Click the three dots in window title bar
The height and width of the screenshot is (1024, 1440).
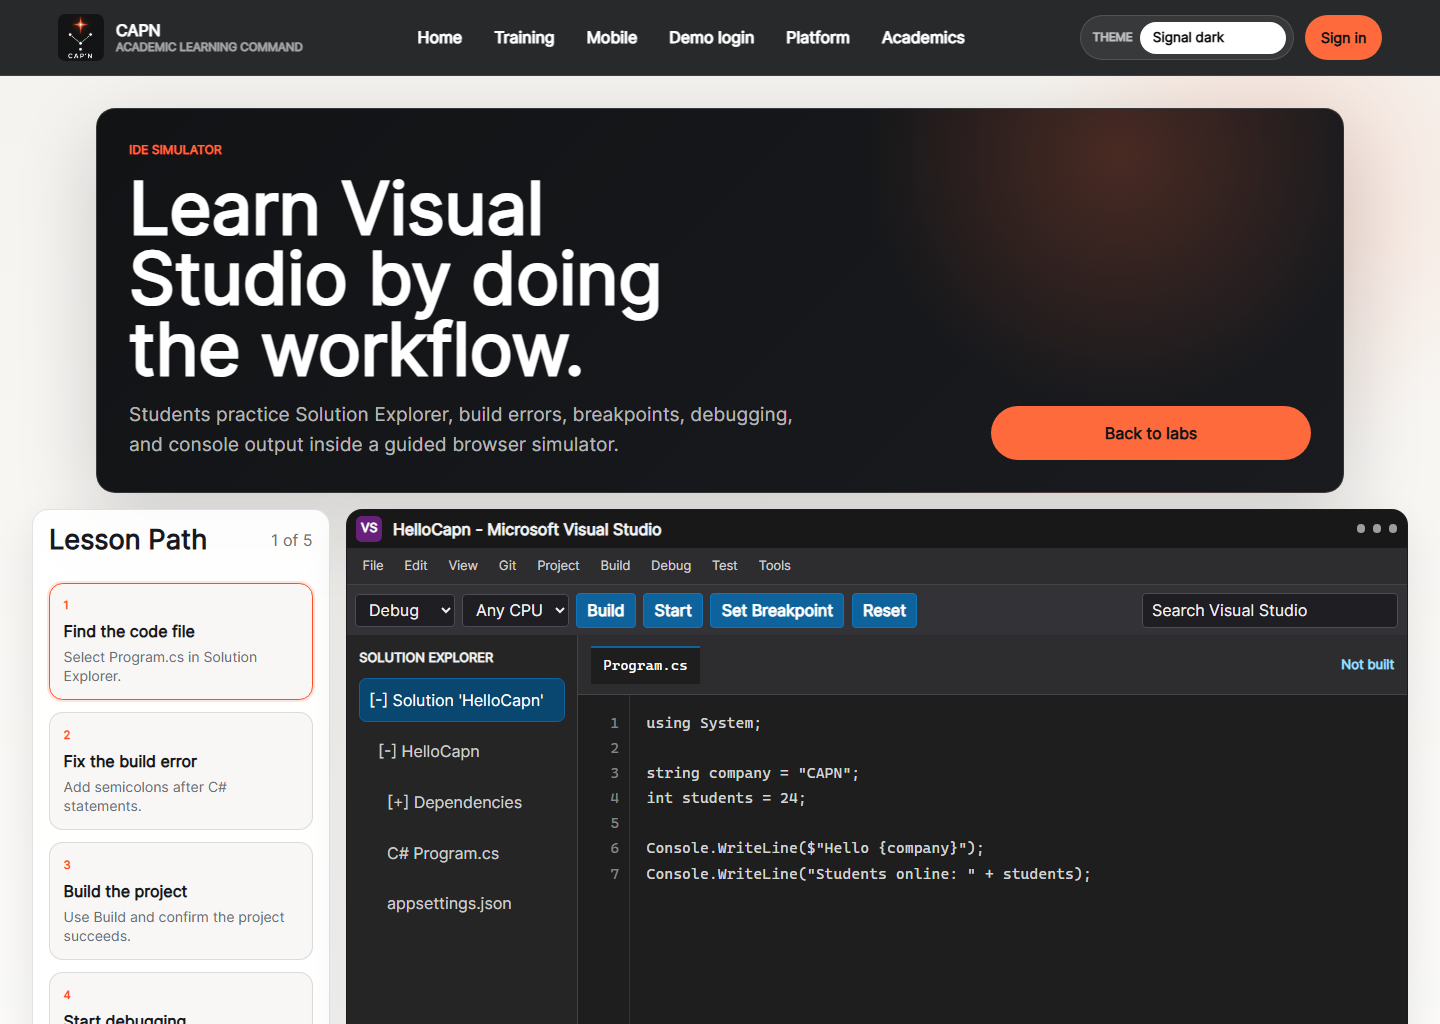(x=1376, y=528)
